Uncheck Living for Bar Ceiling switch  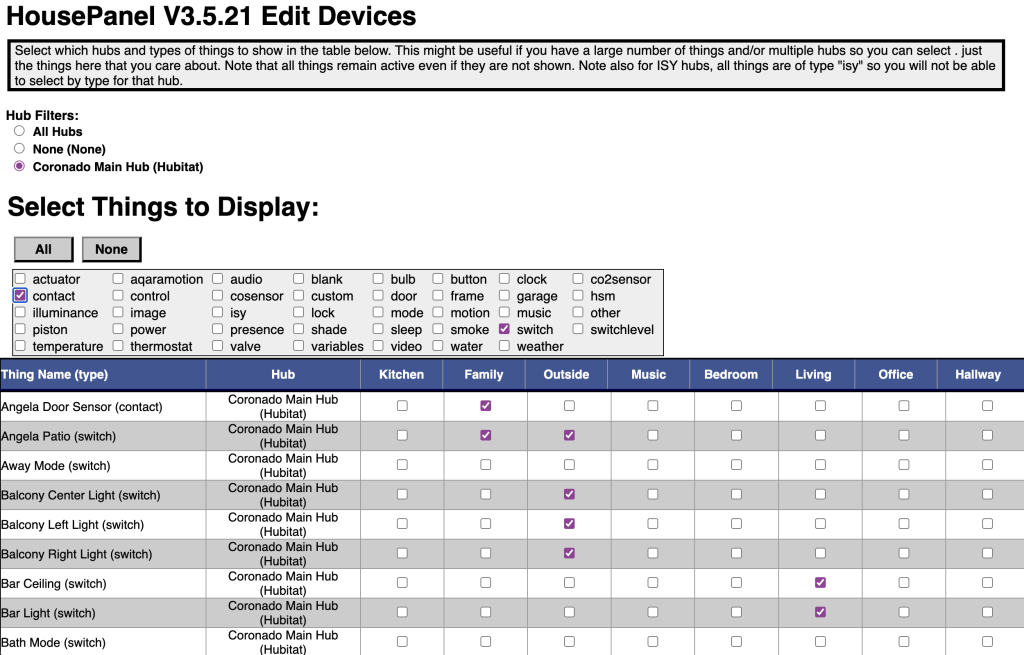(820, 583)
